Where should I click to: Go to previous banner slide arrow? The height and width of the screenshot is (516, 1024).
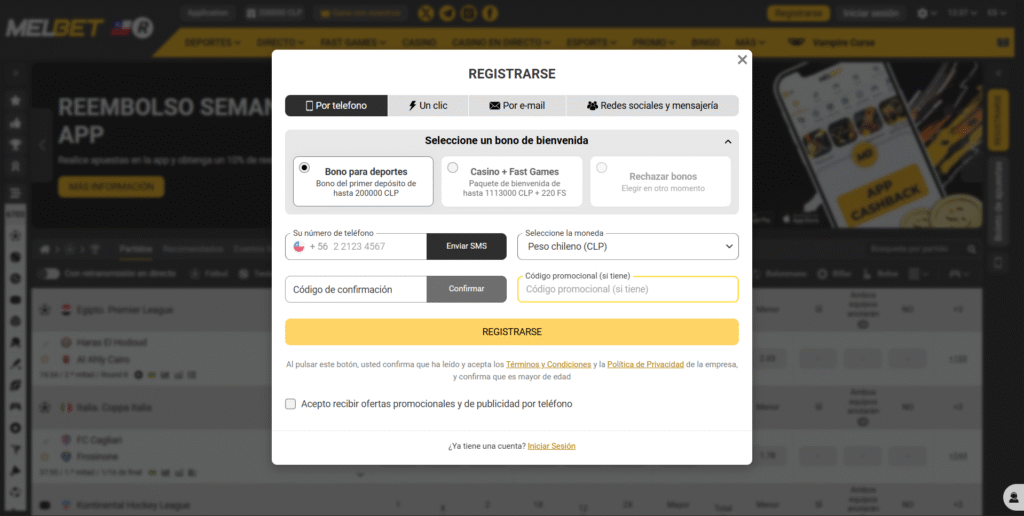[x=42, y=145]
